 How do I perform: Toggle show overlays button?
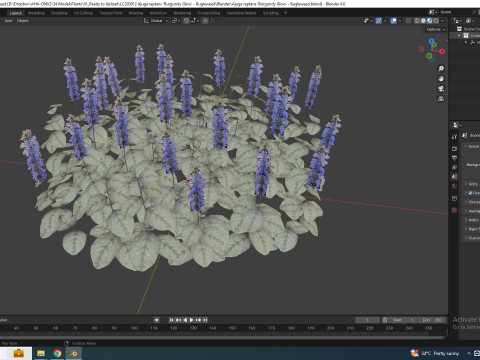(394, 21)
